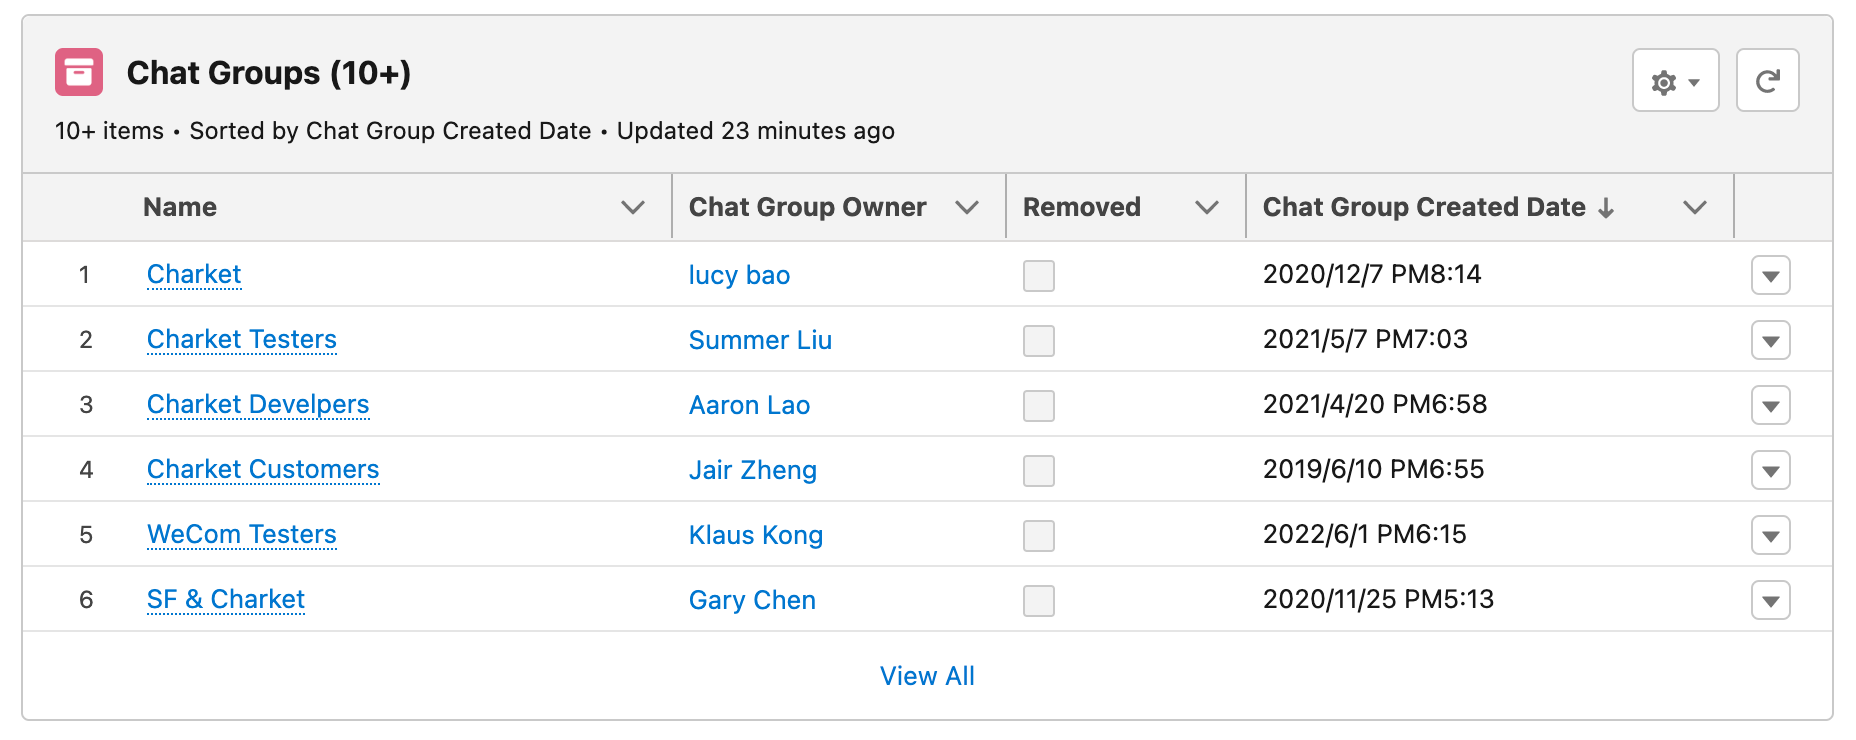Image resolution: width=1856 pixels, height=740 pixels.
Task: Refresh the Chat Groups list
Action: [1767, 81]
